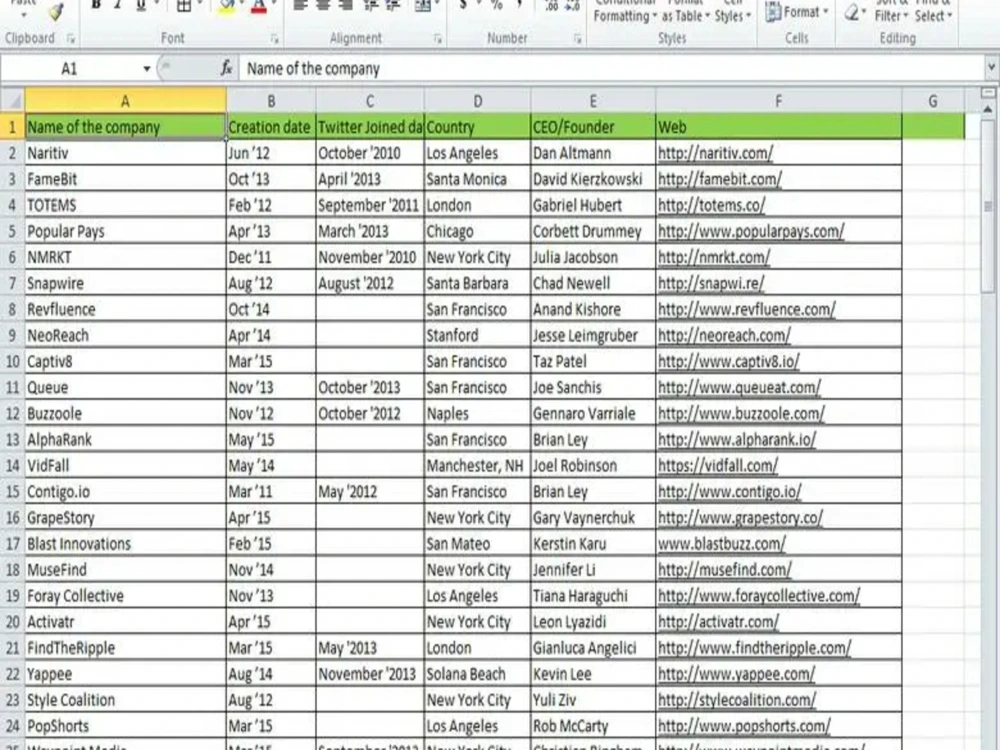Click the Decrease Decimal icon
The height and width of the screenshot is (750, 1000).
click(572, 6)
